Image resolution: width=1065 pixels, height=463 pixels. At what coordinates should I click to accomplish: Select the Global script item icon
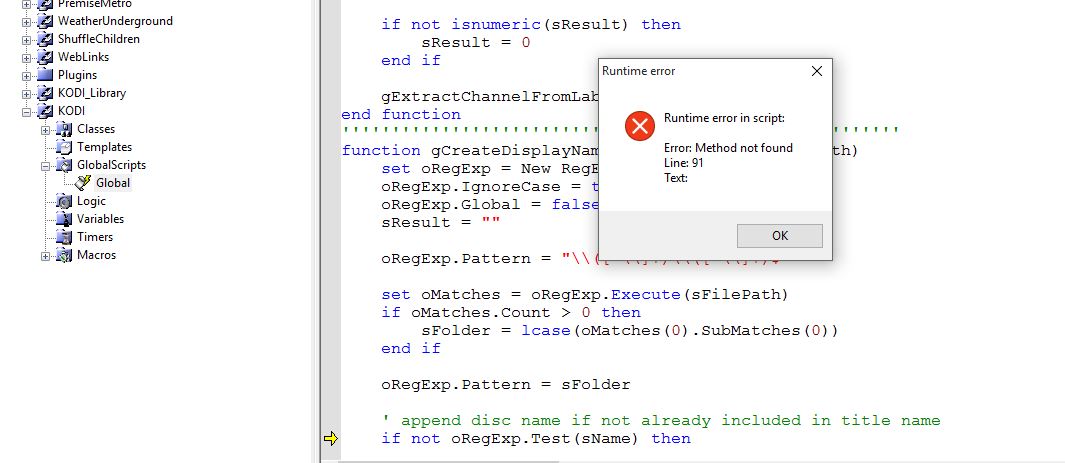[x=83, y=183]
